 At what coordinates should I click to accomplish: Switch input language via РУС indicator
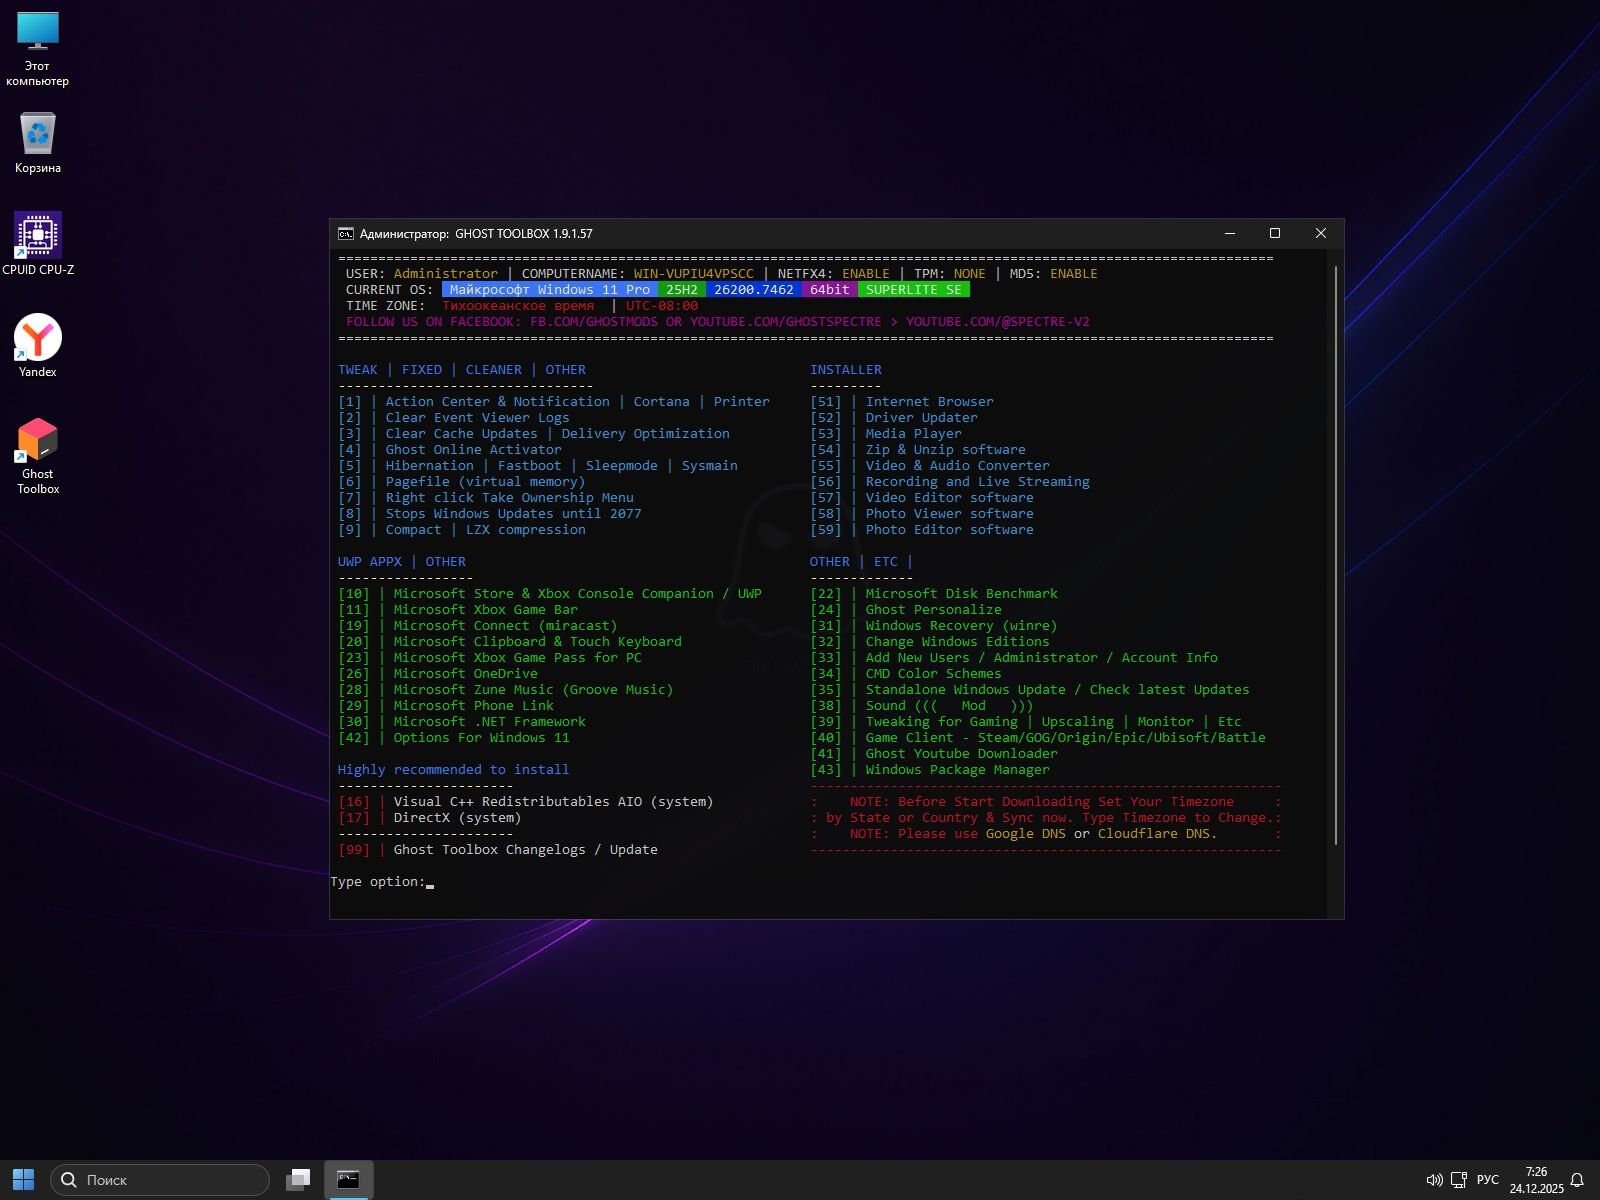point(1488,1180)
